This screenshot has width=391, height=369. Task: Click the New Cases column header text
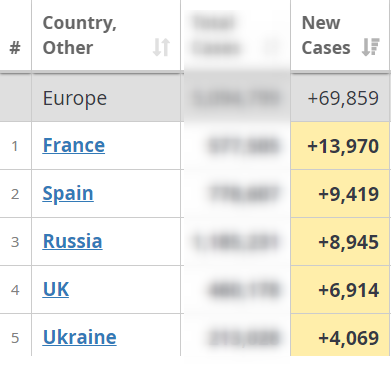coord(326,35)
